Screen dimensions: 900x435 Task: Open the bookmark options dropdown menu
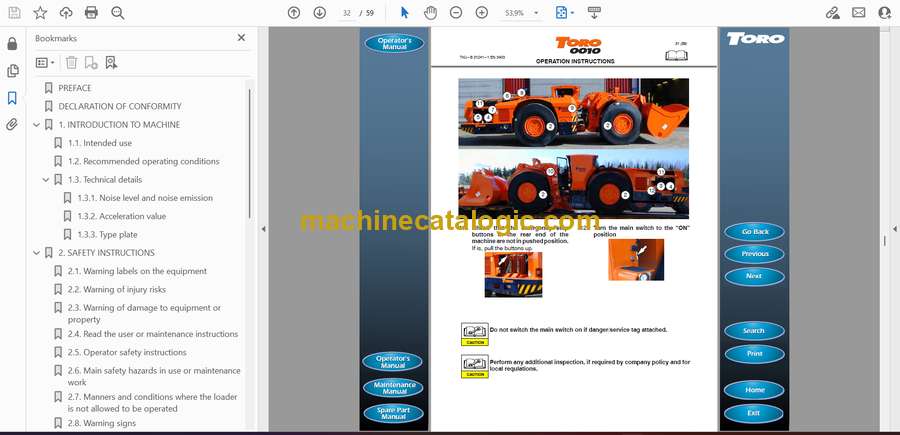(x=45, y=63)
